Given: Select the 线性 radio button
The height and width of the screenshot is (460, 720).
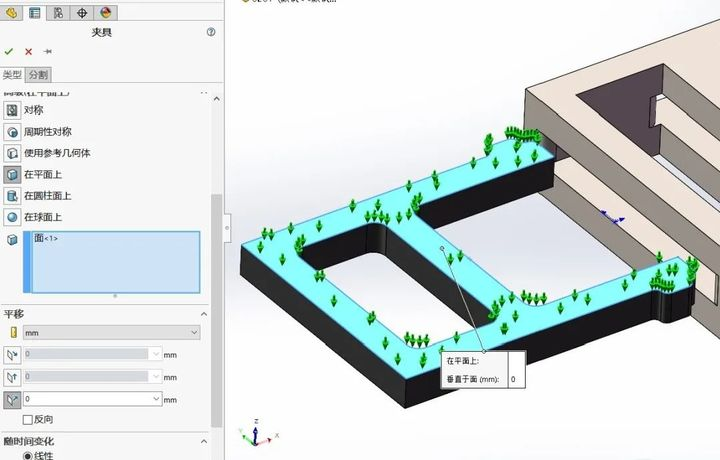Looking at the screenshot, I should (x=27, y=456).
